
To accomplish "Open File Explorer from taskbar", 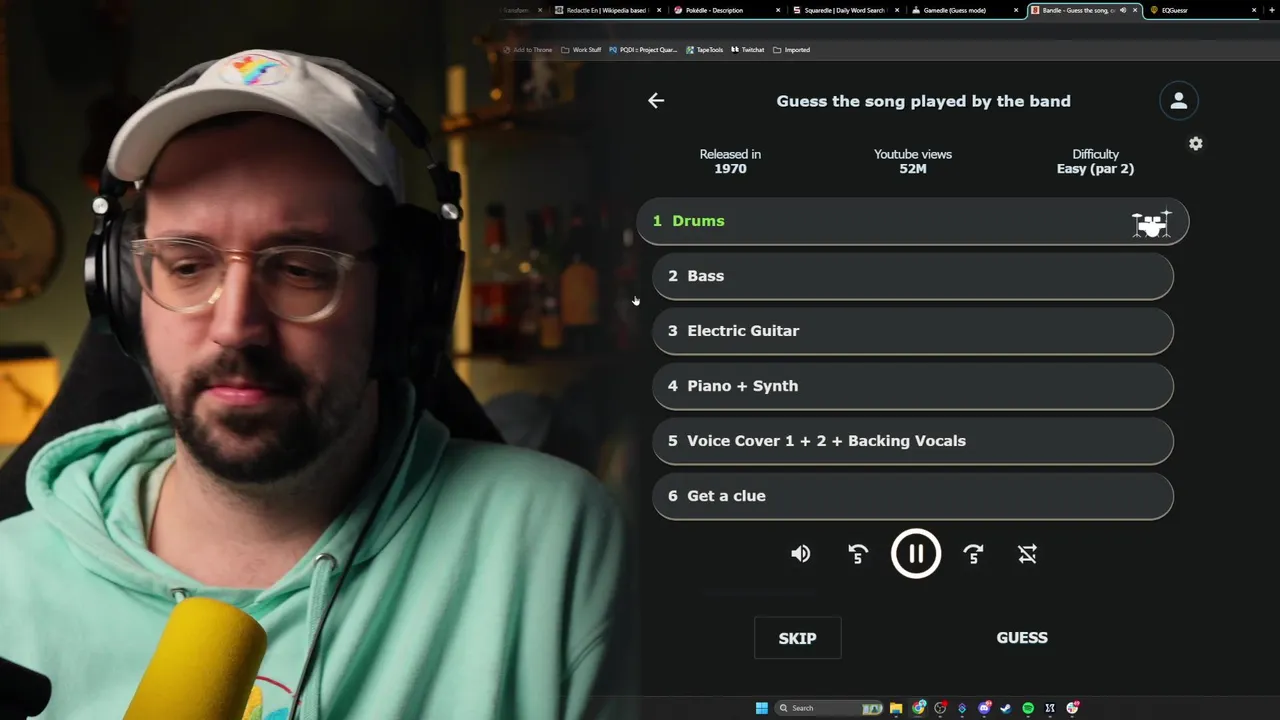I will [897, 708].
